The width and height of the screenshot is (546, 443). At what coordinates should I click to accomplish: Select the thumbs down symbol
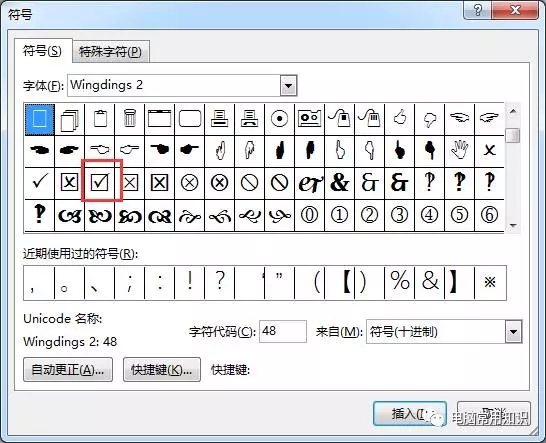[x=430, y=119]
